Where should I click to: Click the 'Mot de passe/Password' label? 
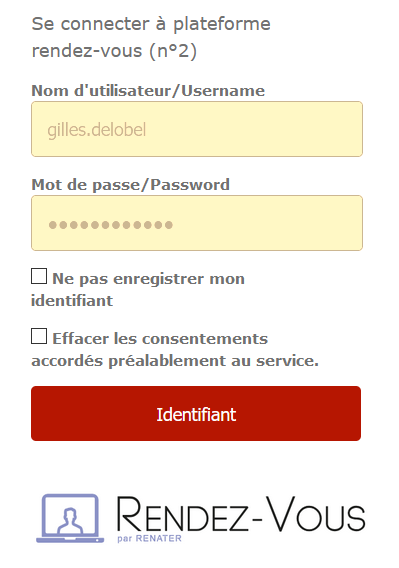click(130, 185)
